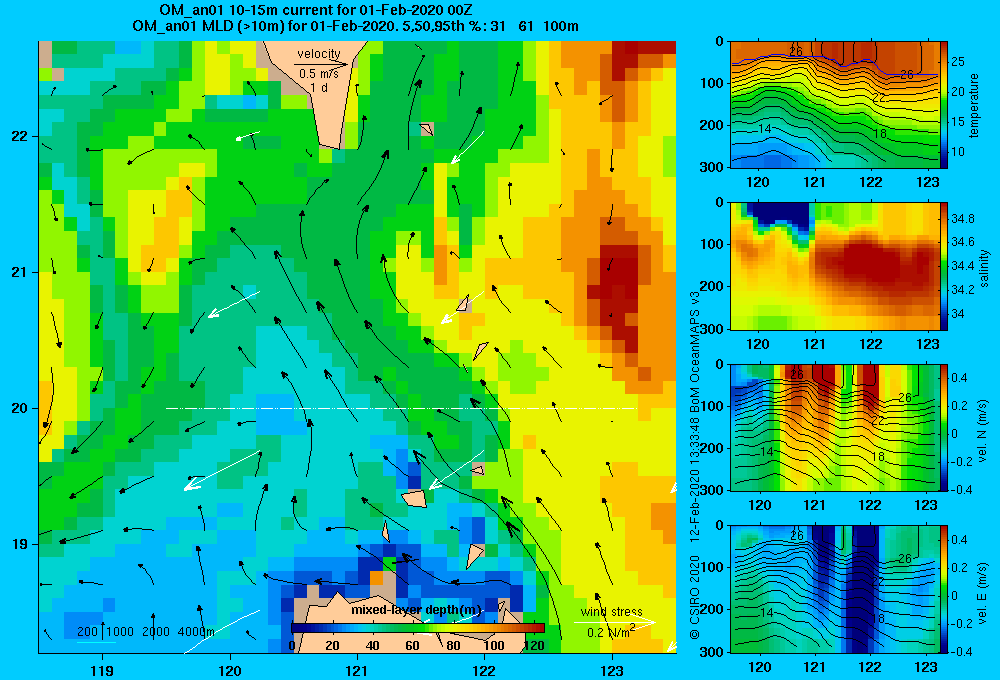Click the "34.8" salinity color bar tick
This screenshot has height=680, width=1000.
[962, 218]
